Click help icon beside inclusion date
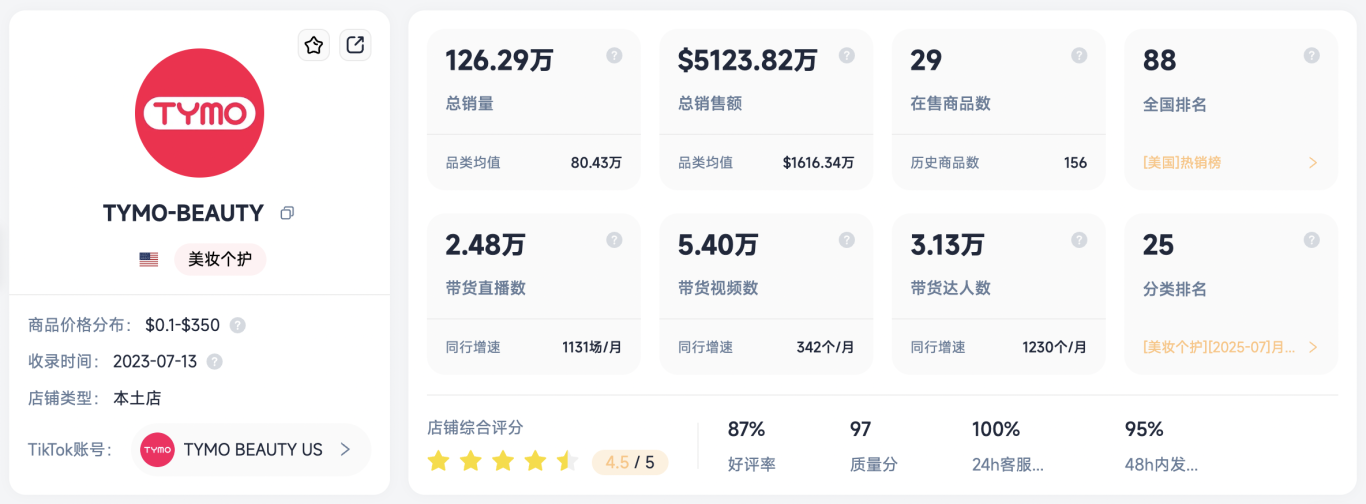Image resolution: width=1366 pixels, height=504 pixels. pyautogui.click(x=214, y=362)
